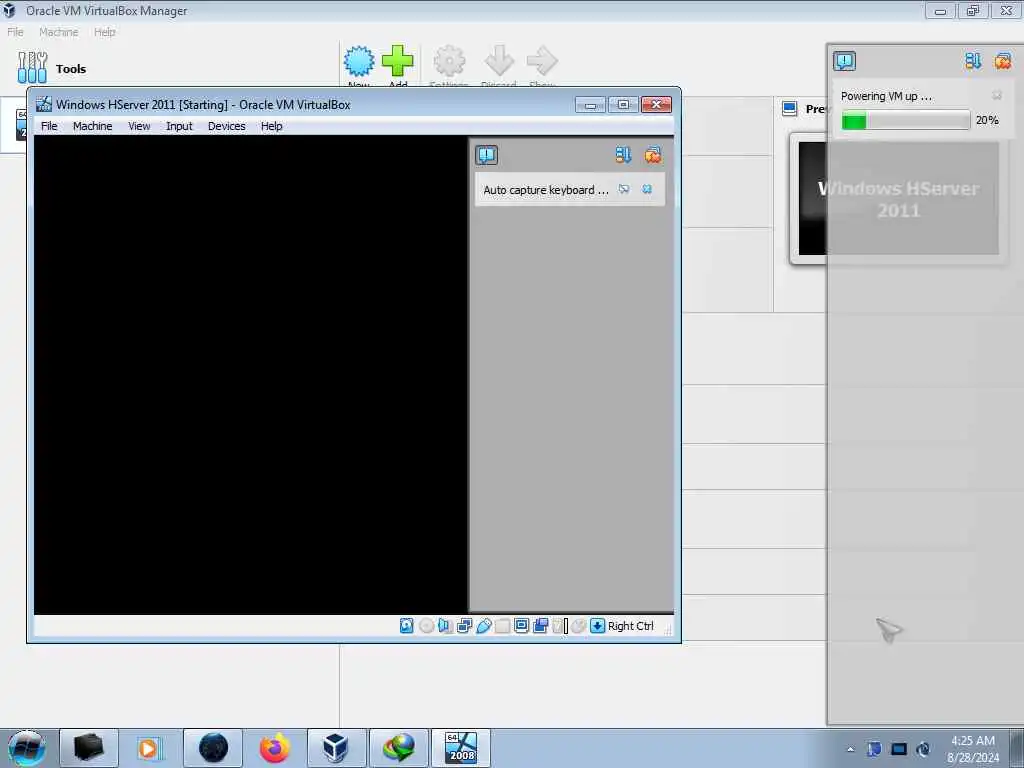Maximize the Windows HServer 2011 VM window
This screenshot has height=768, width=1024.
point(623,105)
